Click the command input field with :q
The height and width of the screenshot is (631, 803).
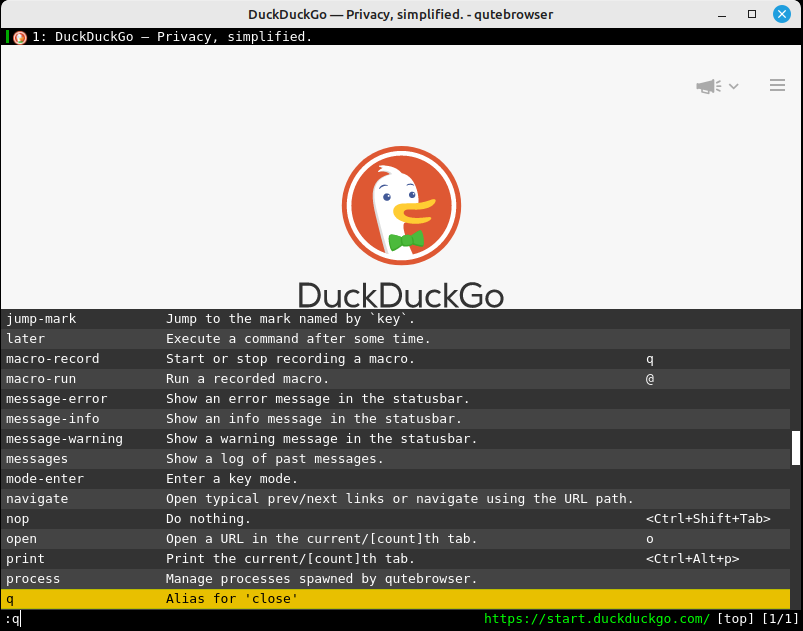point(241,619)
